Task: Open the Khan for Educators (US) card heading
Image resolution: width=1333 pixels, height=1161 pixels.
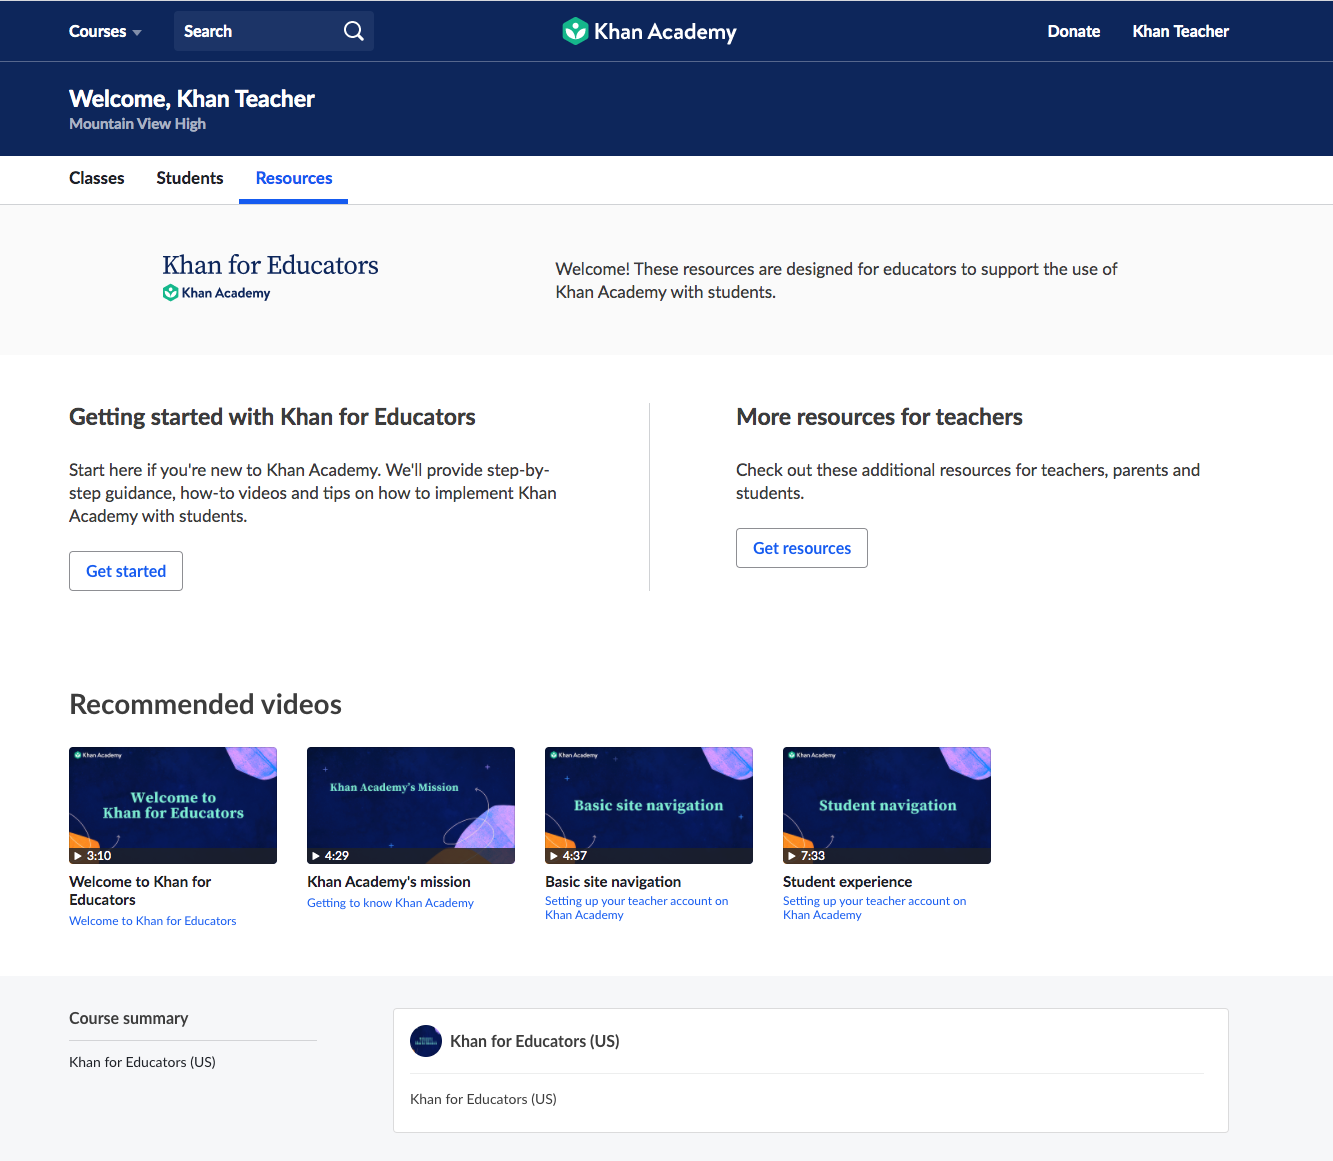Action: click(535, 1041)
